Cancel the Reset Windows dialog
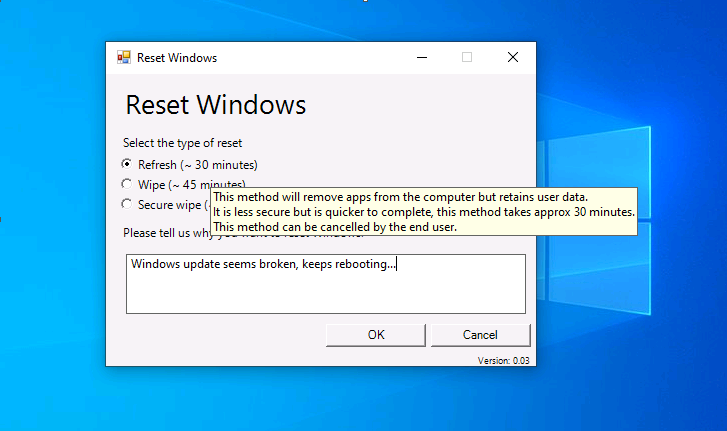727x431 pixels. pyautogui.click(x=480, y=335)
